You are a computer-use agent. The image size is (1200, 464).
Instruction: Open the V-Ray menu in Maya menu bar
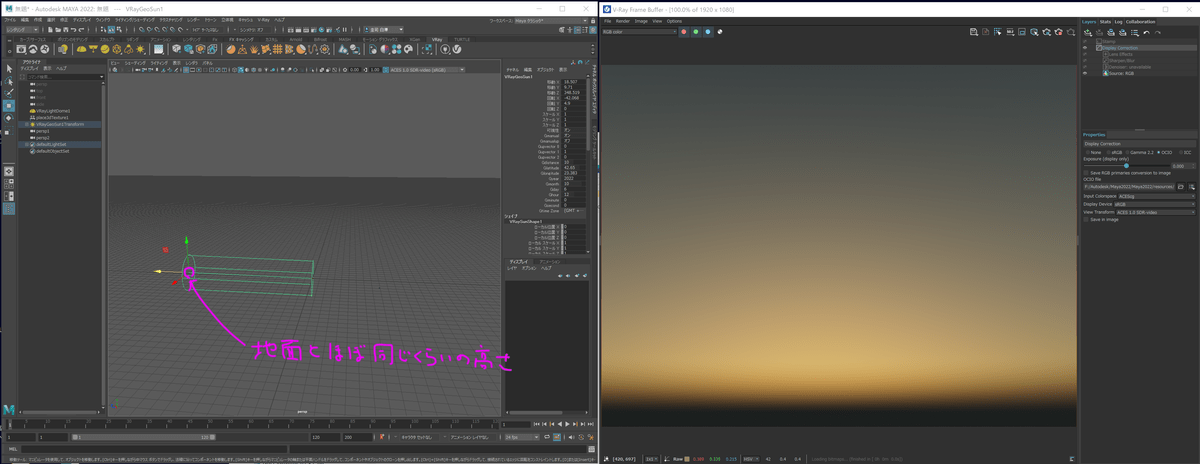click(x=263, y=20)
